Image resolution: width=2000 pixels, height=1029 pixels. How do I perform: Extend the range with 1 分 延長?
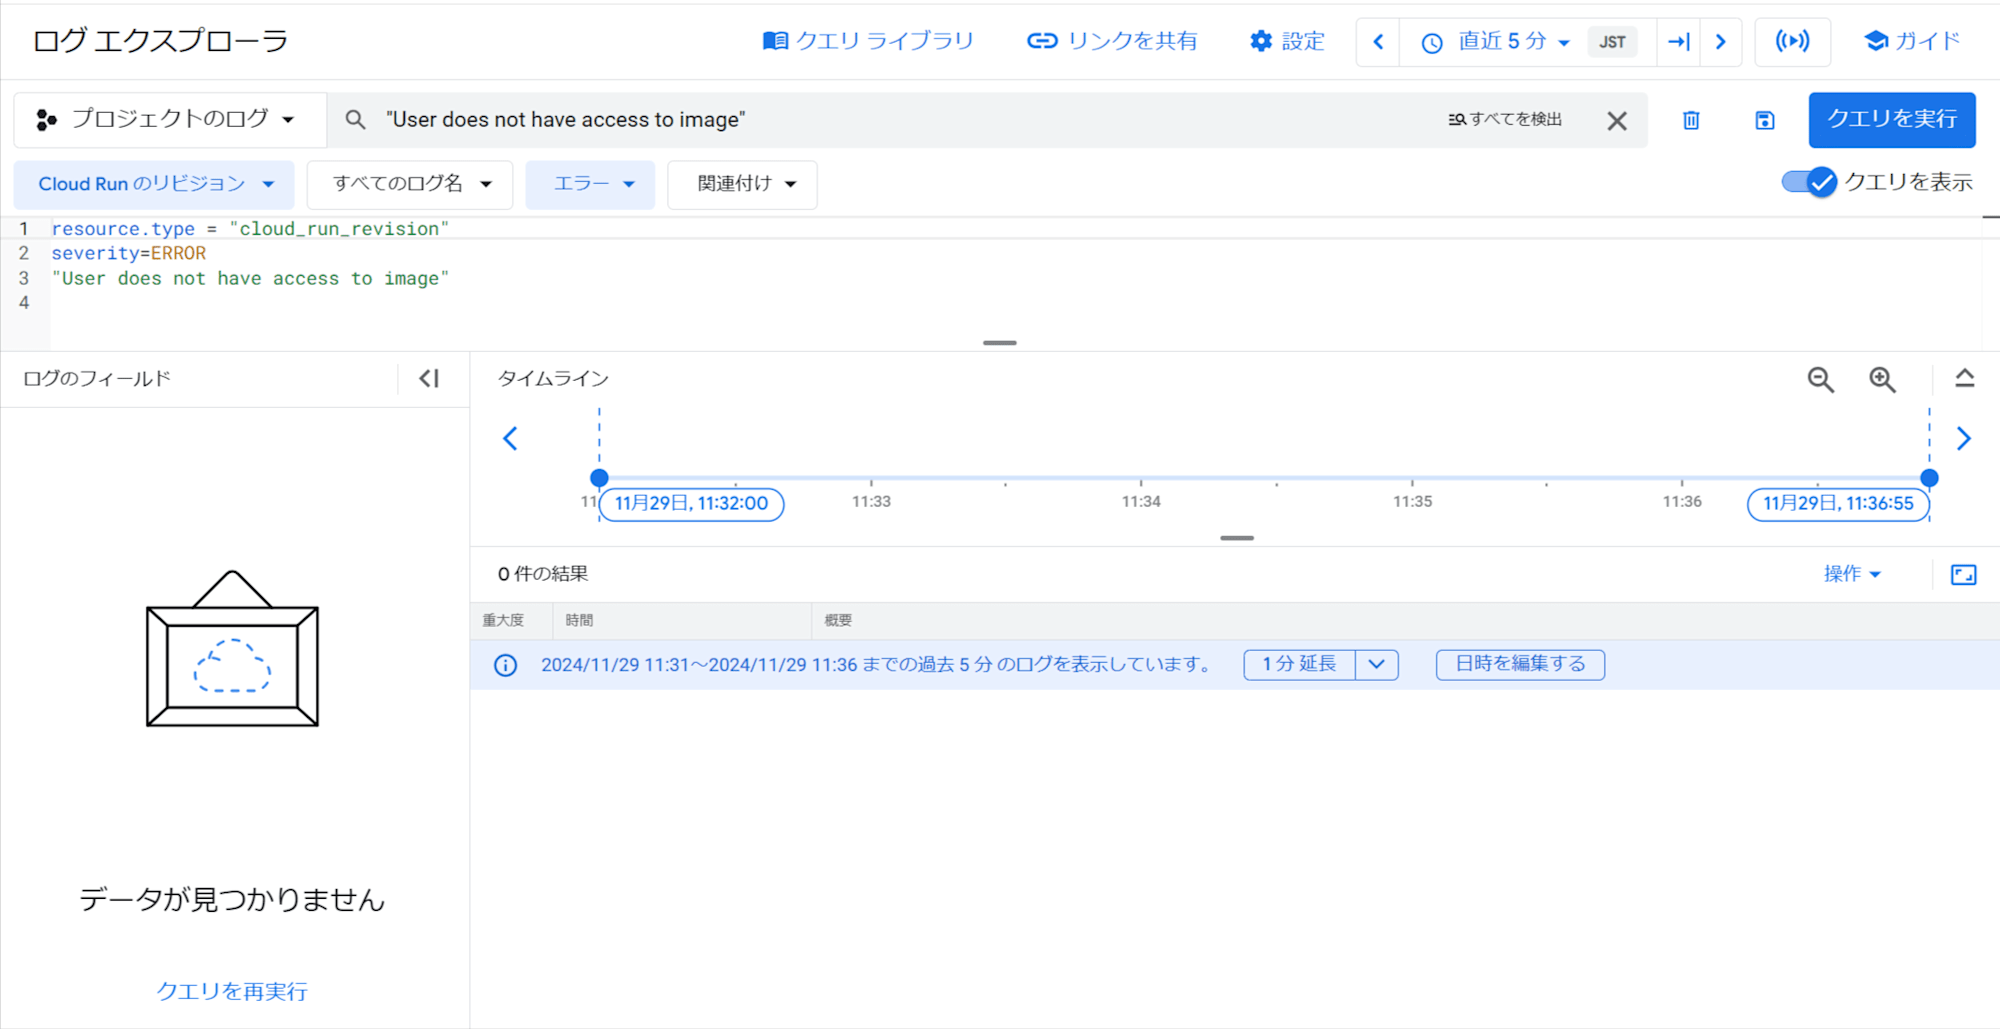pyautogui.click(x=1299, y=665)
